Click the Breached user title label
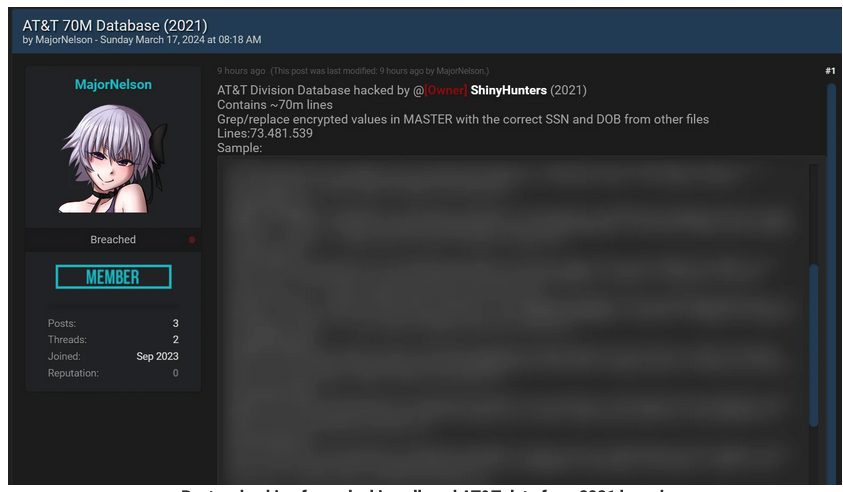Viewport: 843px width, 492px height. click(113, 240)
